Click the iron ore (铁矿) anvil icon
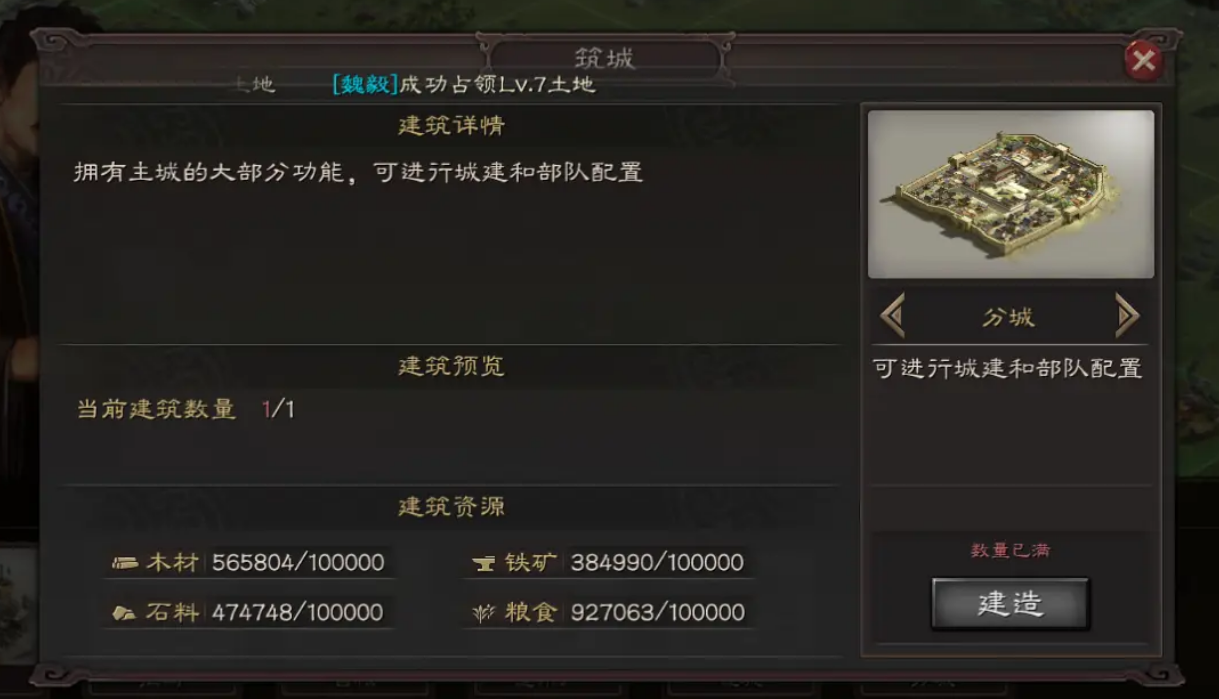The width and height of the screenshot is (1219, 699). tap(484, 564)
